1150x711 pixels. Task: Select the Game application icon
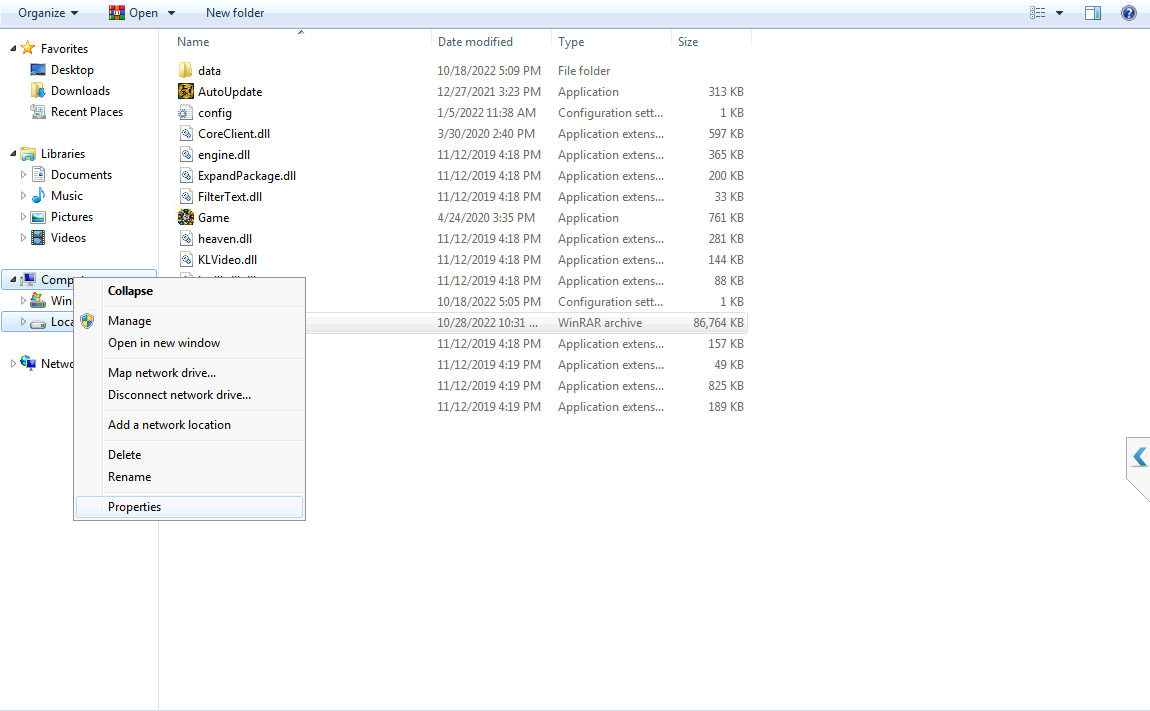[186, 218]
